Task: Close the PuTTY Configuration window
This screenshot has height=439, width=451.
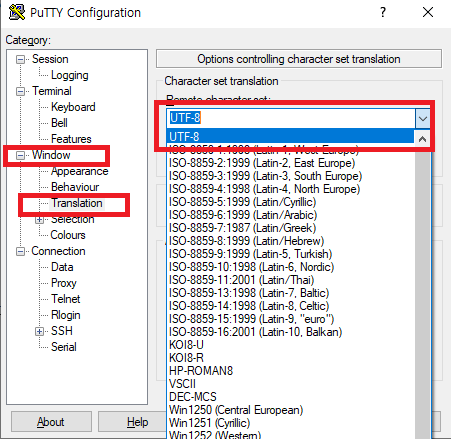Action: point(428,12)
